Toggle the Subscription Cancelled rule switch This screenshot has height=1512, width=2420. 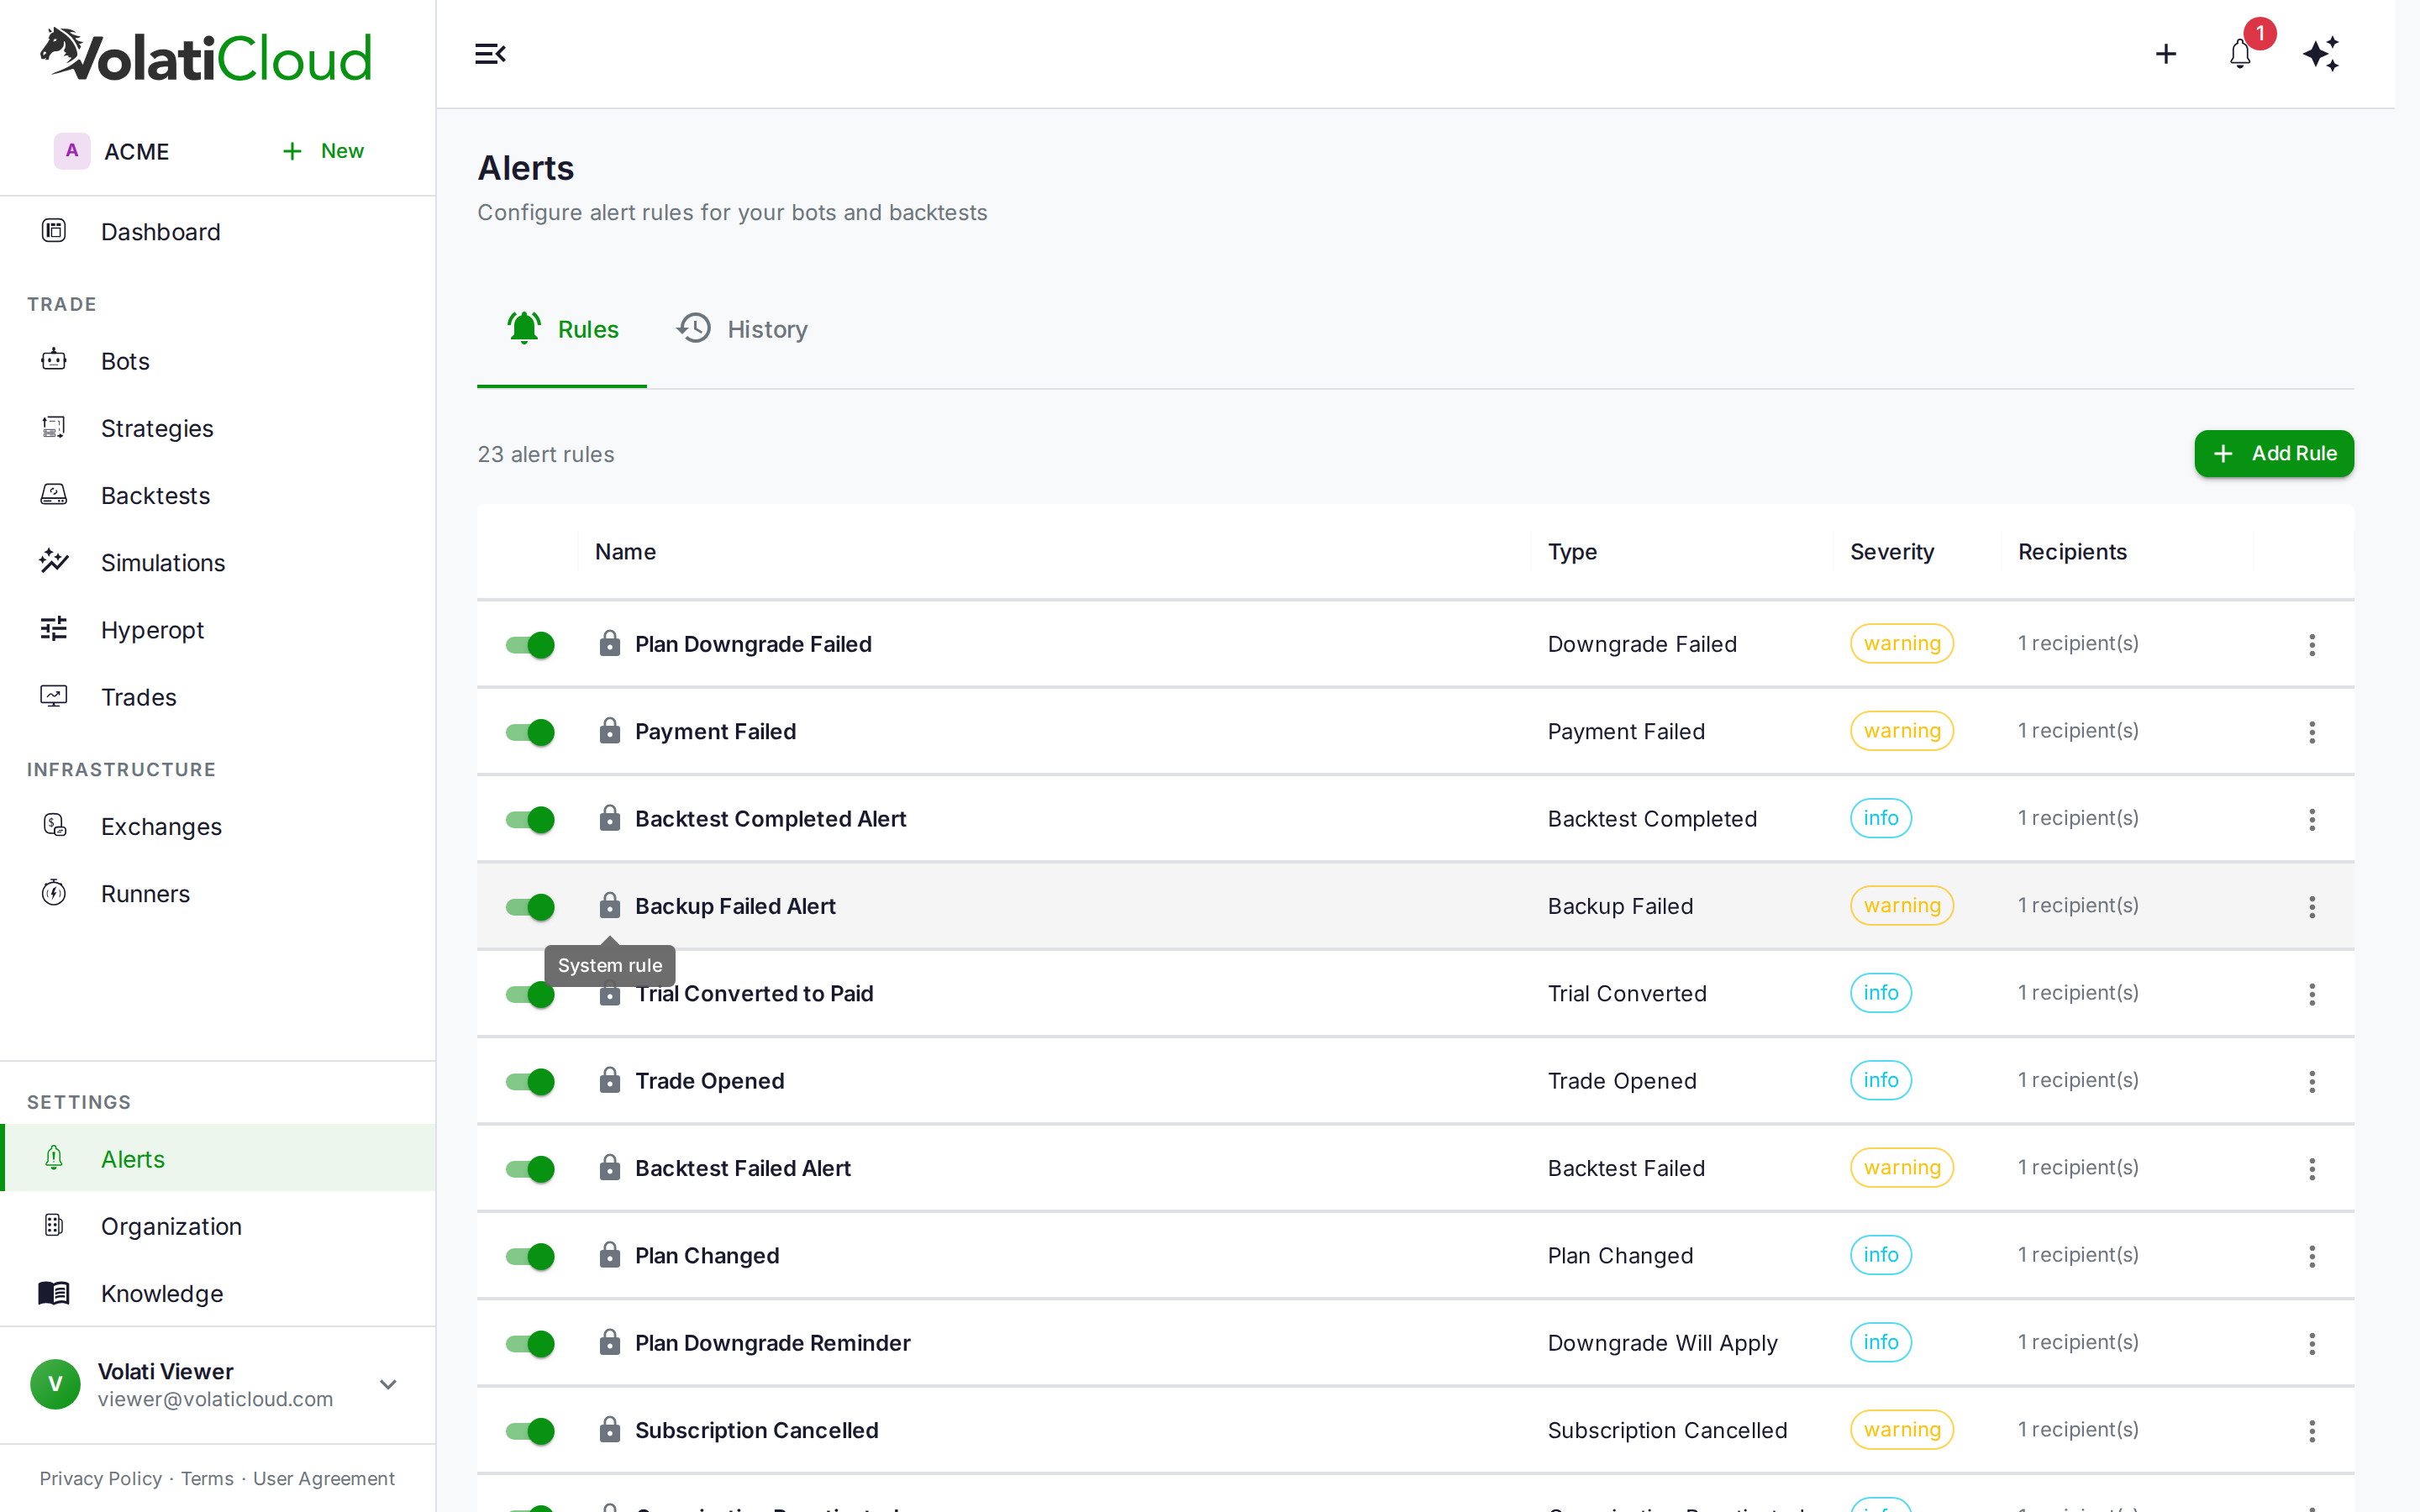point(530,1430)
